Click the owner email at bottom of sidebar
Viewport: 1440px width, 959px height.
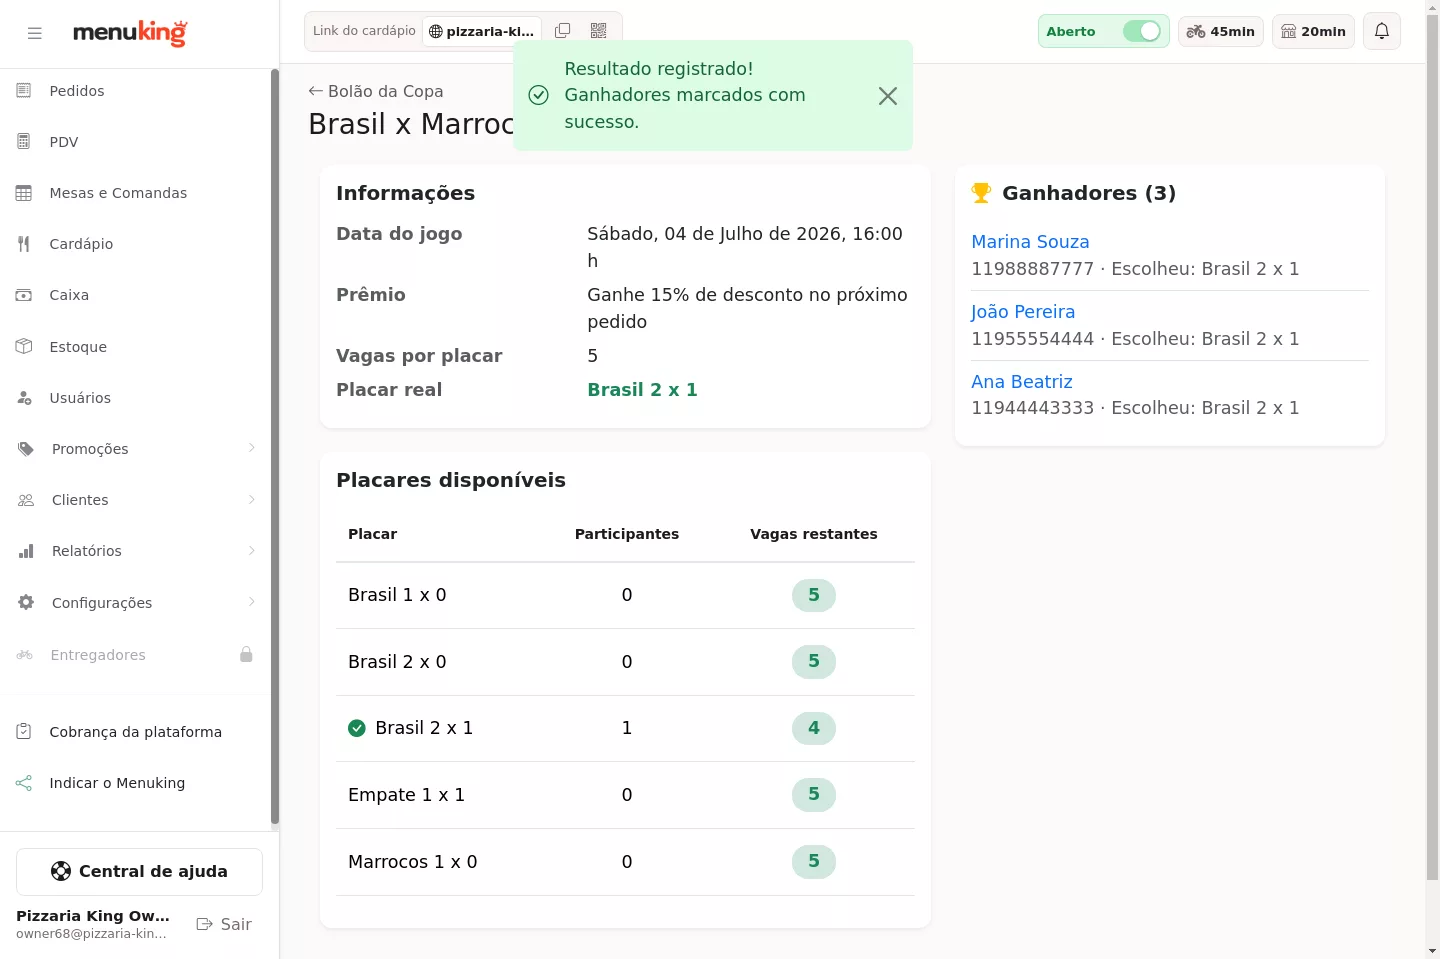[91, 934]
